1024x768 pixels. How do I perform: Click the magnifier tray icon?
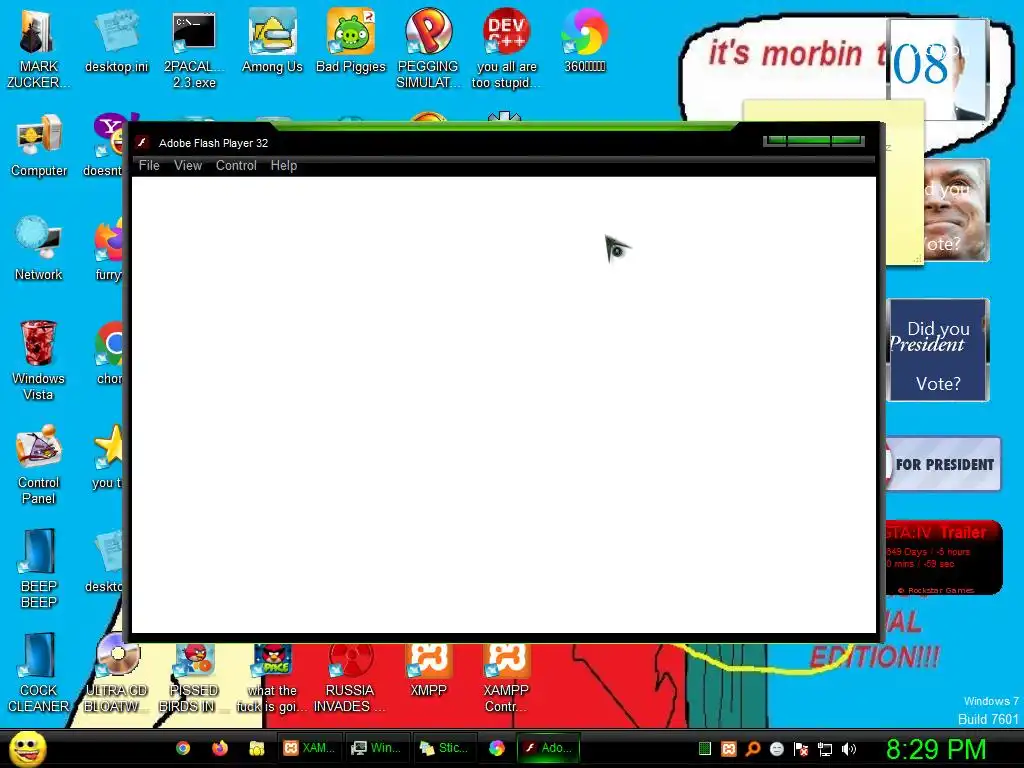753,749
